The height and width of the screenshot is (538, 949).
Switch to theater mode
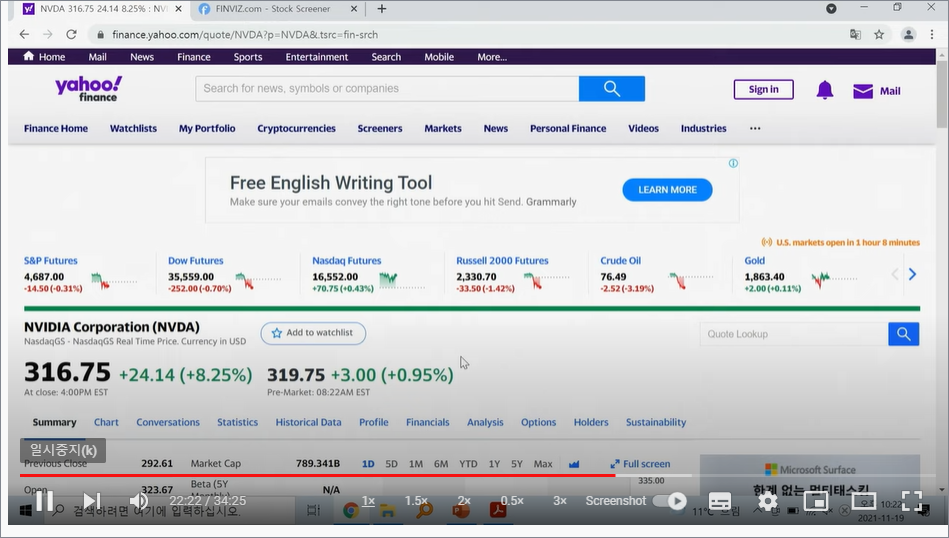click(x=864, y=501)
